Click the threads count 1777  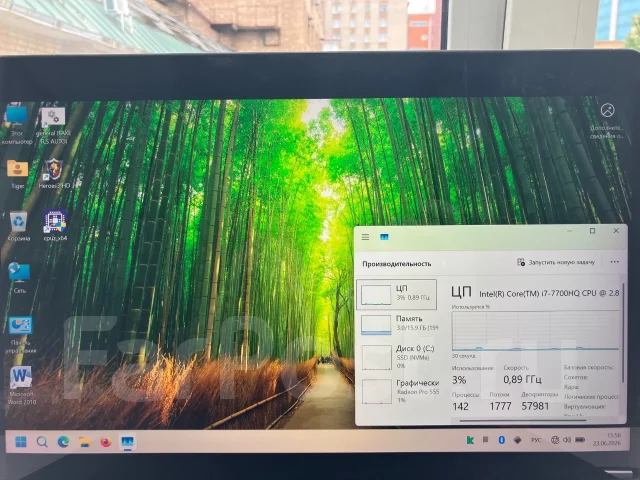(500, 406)
